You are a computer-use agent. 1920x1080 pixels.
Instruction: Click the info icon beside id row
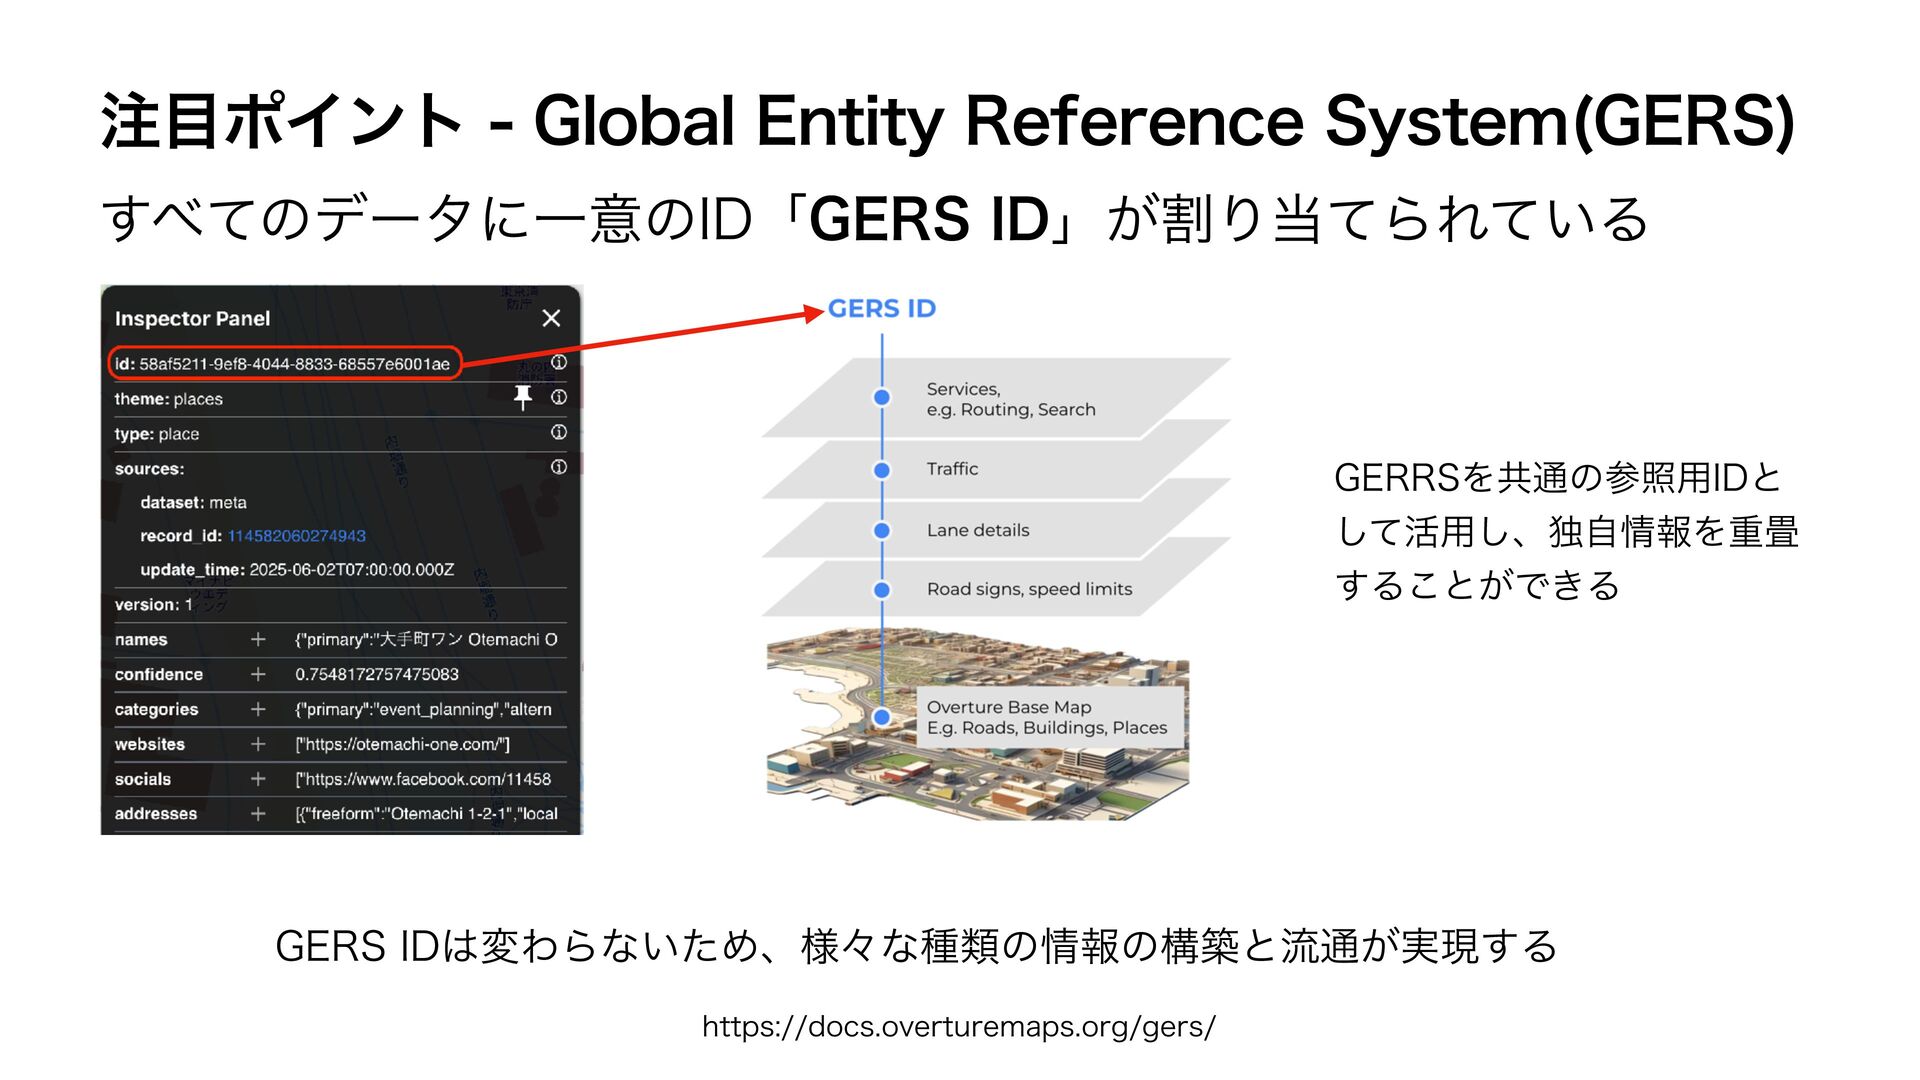click(559, 362)
